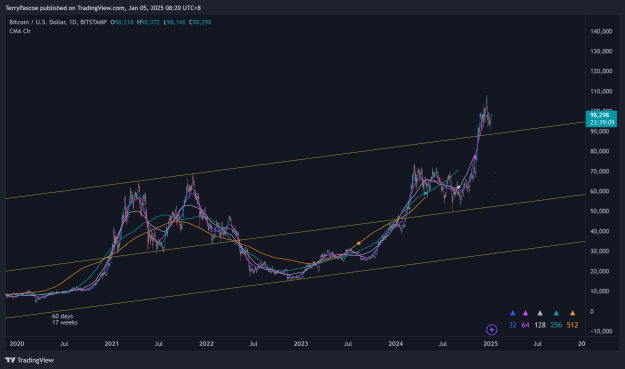The height and width of the screenshot is (369, 625).
Task: Click the 120,000 price axis label
Action: coord(601,71)
